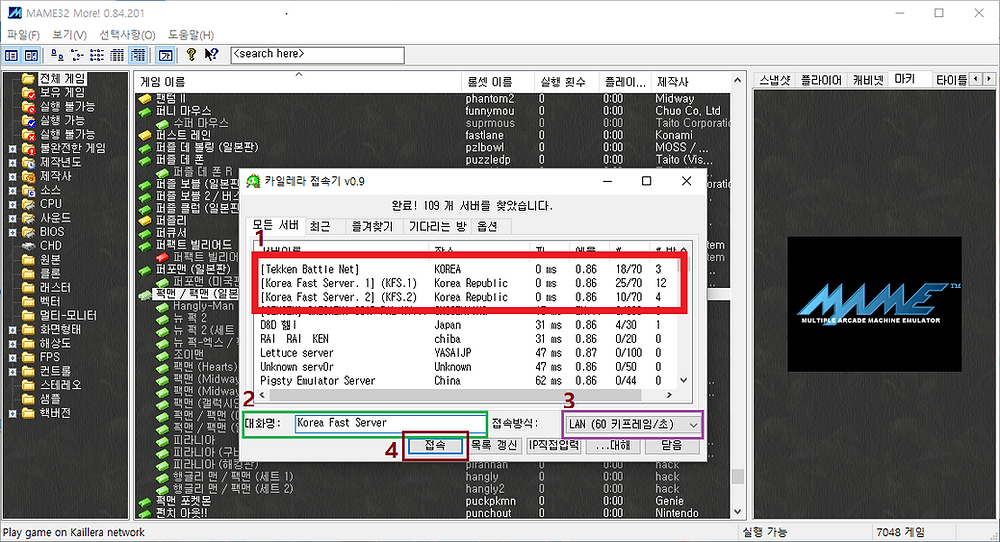Click the 닫음 close button

[671, 445]
